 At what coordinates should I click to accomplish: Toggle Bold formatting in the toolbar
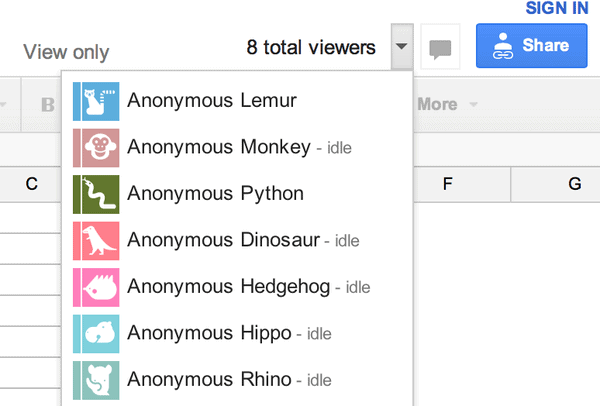48,104
